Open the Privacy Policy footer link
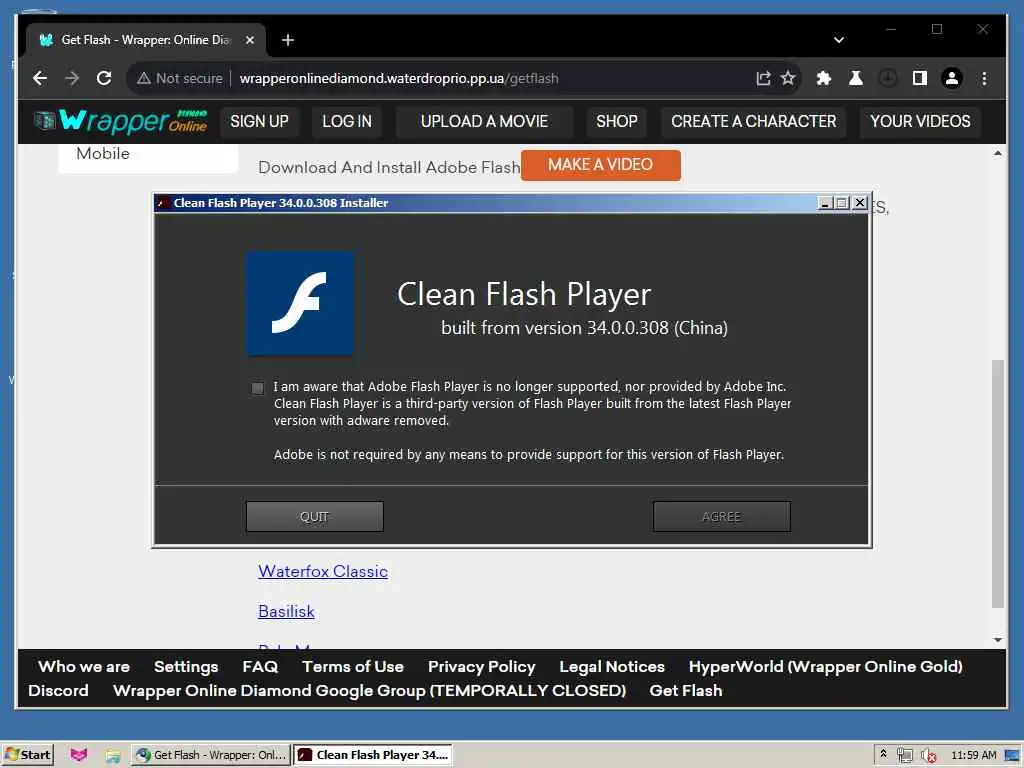Image resolution: width=1024 pixels, height=768 pixels. [481, 667]
